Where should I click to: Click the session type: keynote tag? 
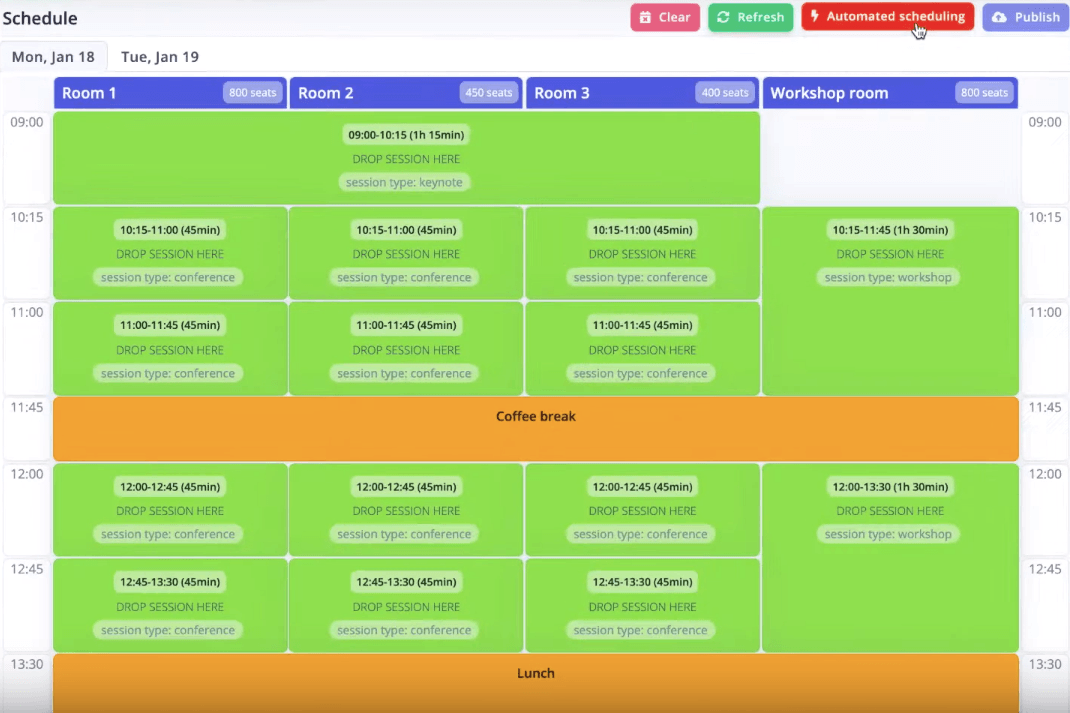pyautogui.click(x=404, y=182)
